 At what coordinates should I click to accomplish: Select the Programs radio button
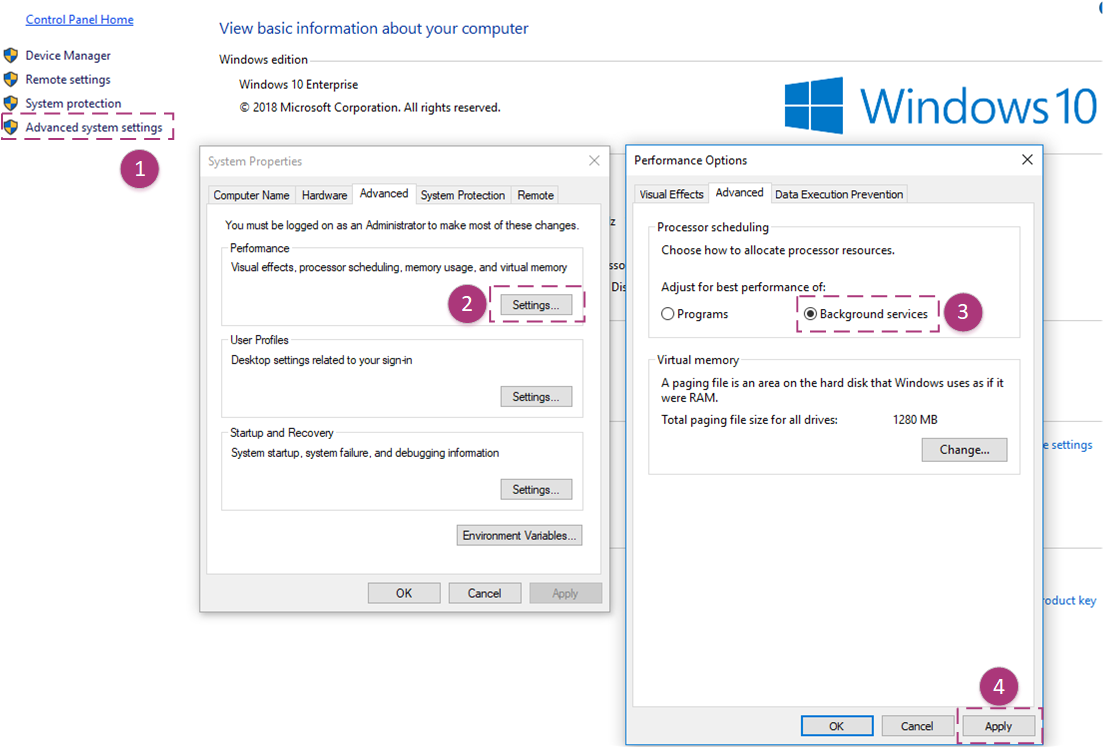[x=668, y=314]
